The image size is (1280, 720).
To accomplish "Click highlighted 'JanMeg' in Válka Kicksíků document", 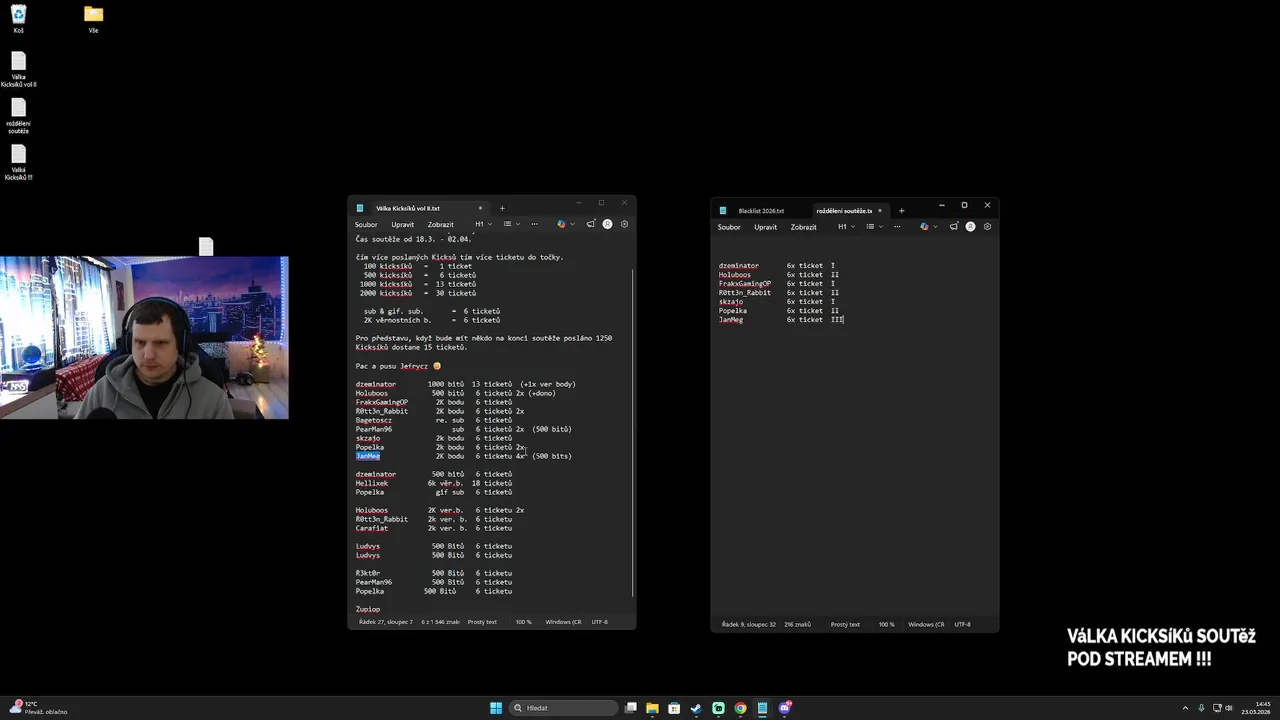I will [x=368, y=456].
